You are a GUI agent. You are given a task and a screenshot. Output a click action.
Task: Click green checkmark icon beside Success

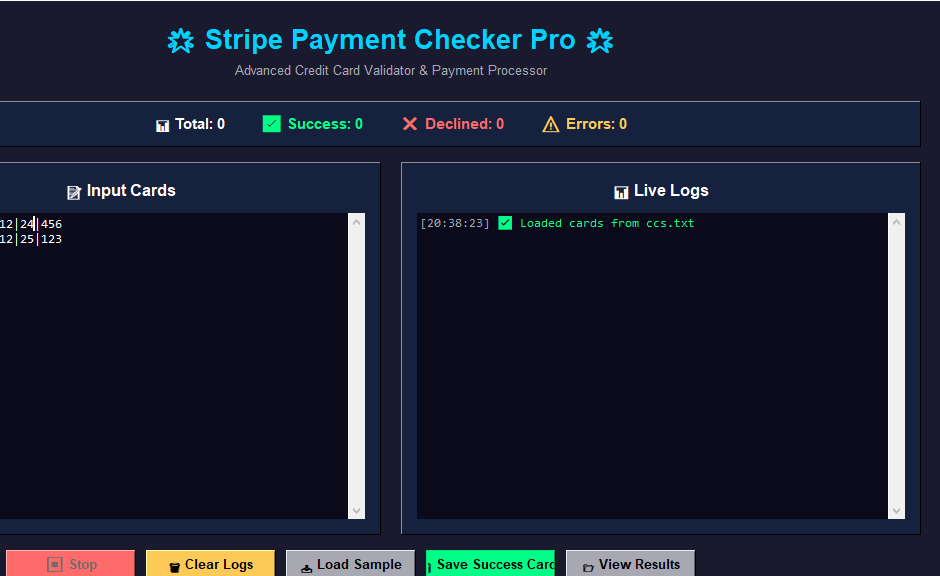272,123
